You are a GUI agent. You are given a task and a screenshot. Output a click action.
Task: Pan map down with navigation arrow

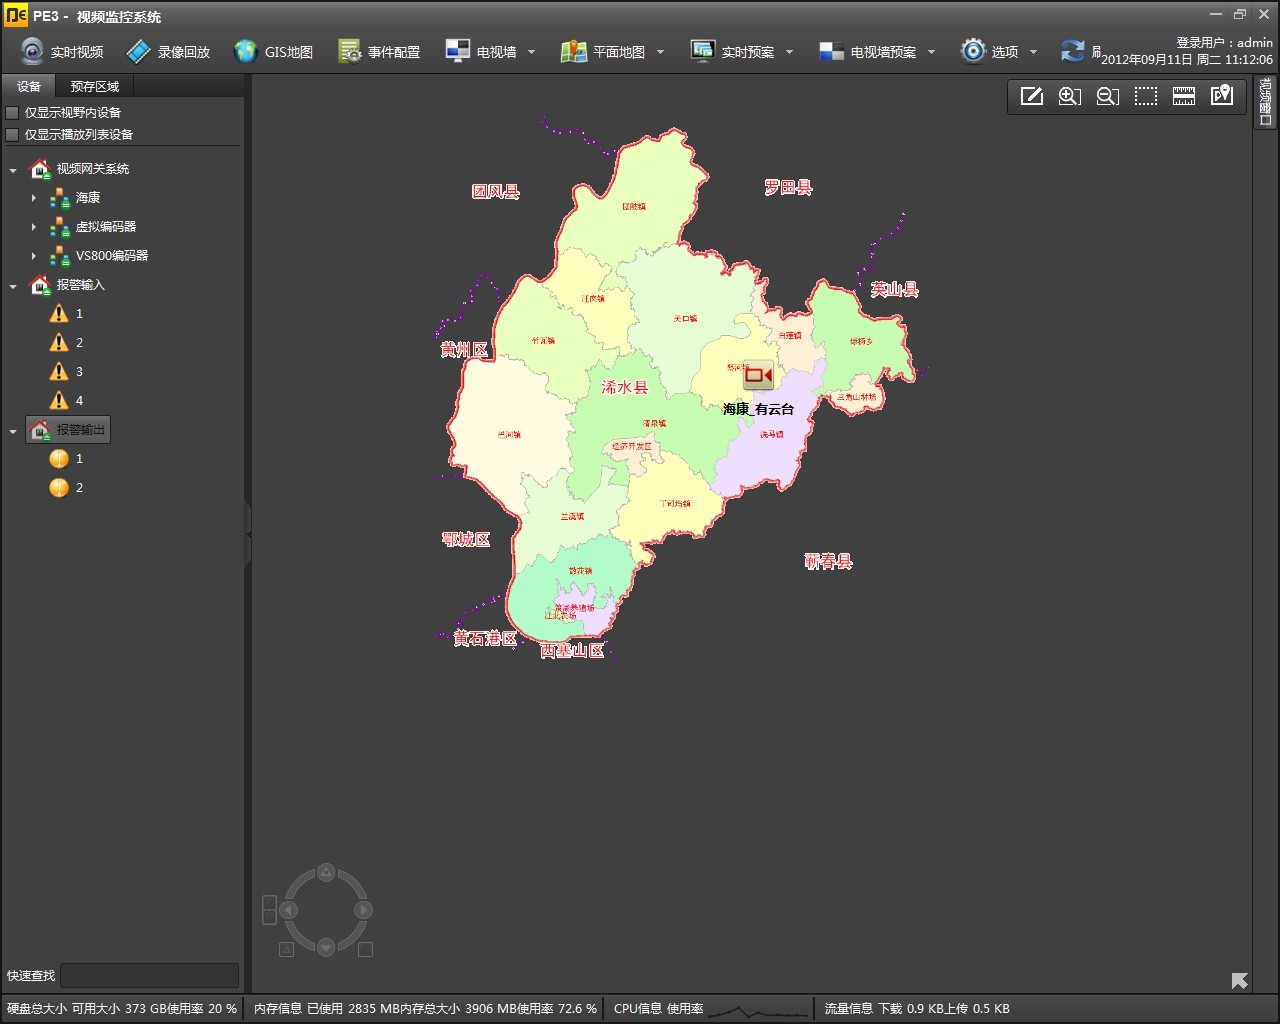coord(326,947)
